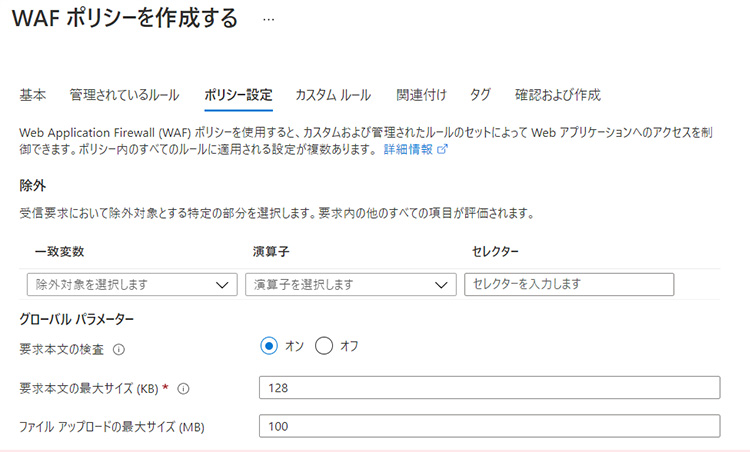Go to the 関連付け tab

pyautogui.click(x=421, y=95)
